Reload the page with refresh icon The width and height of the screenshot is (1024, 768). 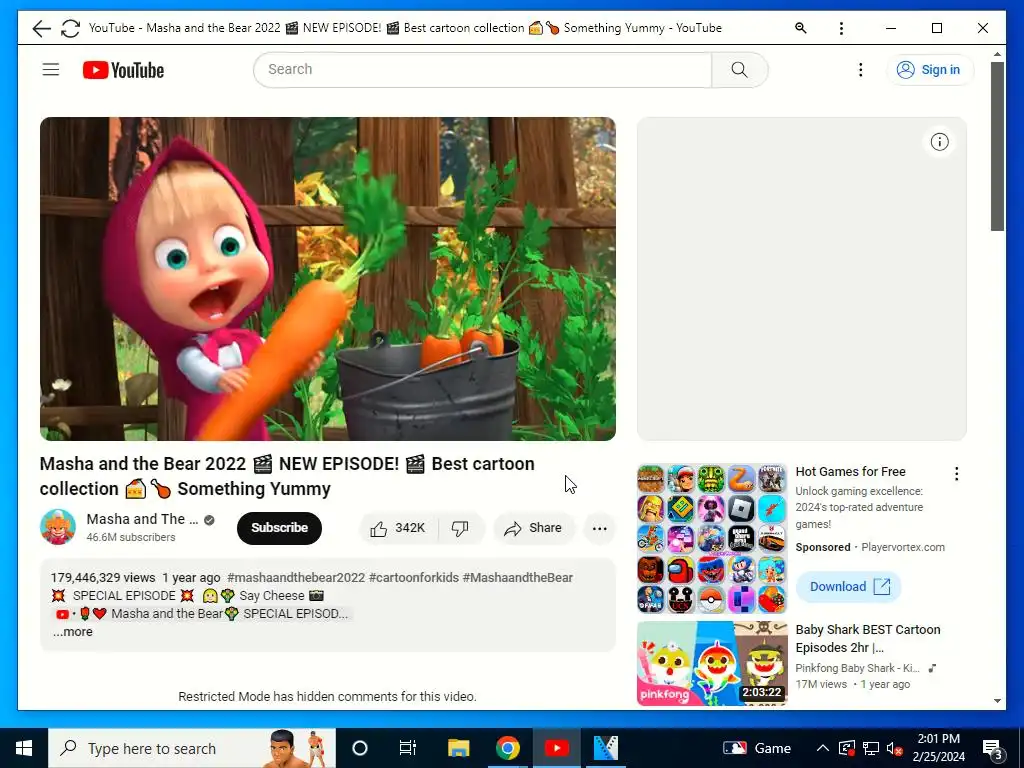71,28
